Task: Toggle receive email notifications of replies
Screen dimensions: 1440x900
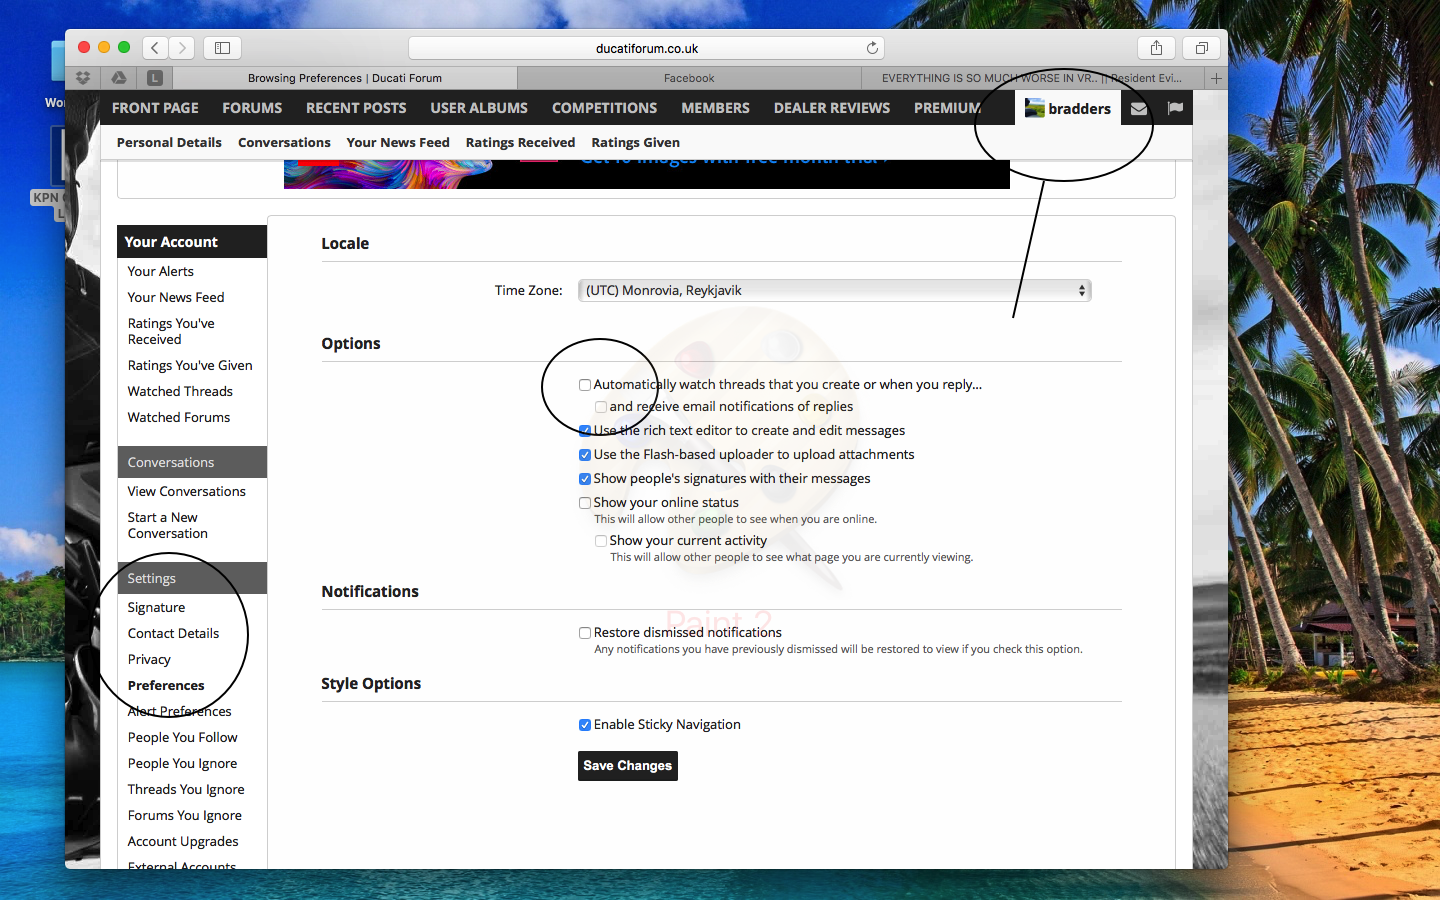Action: 601,407
